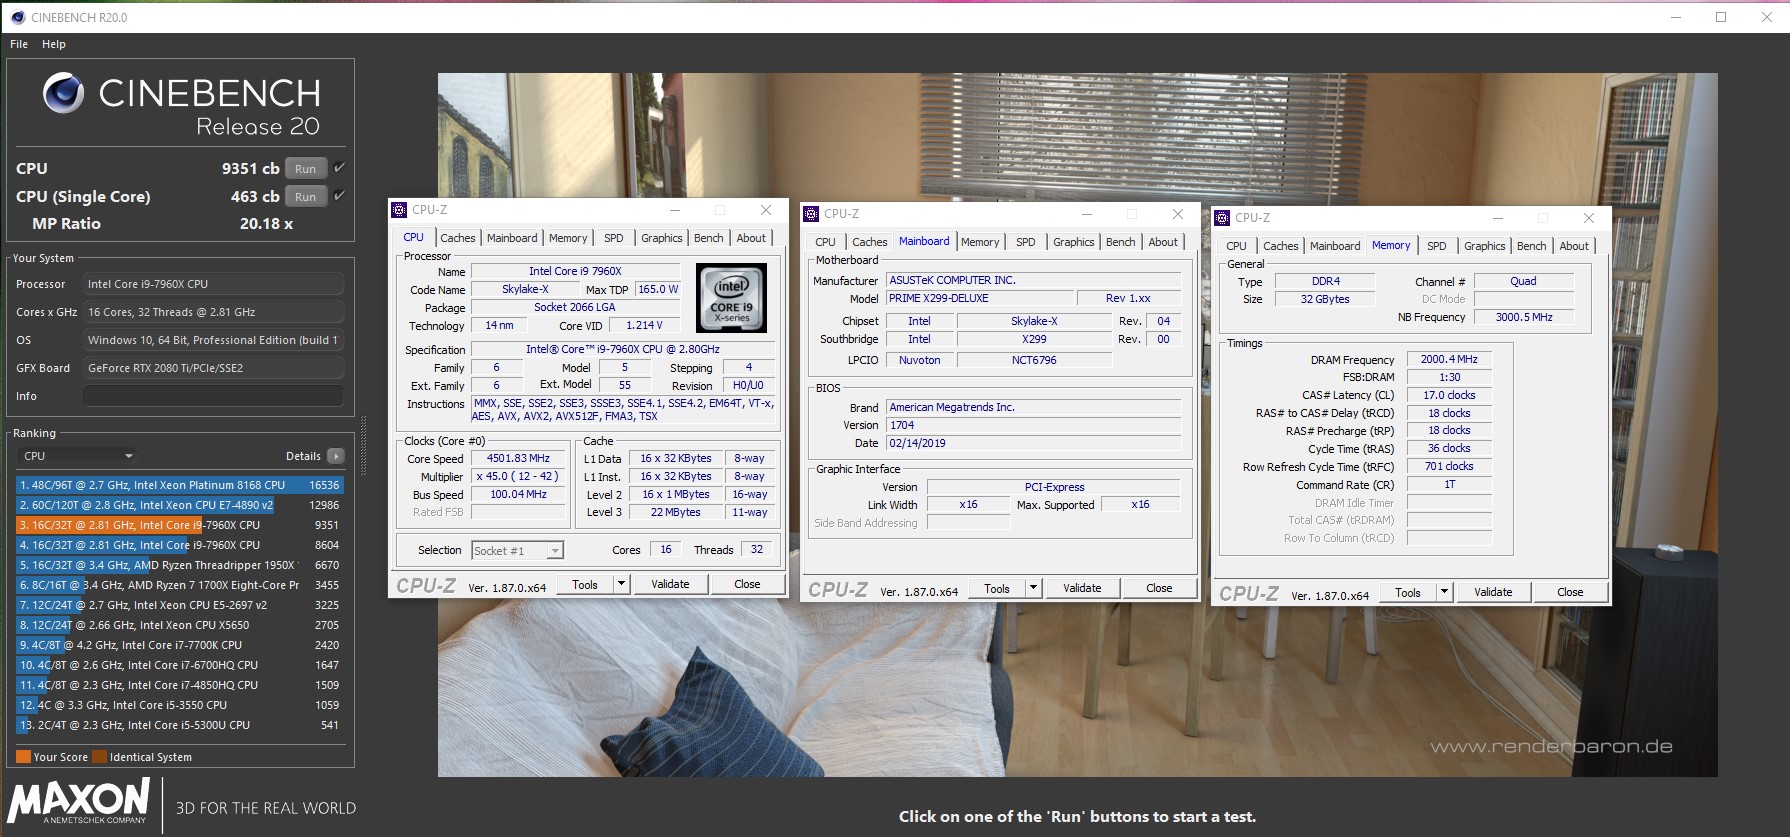Click the Info input field
Viewport: 1790px width, 837px height.
point(213,396)
